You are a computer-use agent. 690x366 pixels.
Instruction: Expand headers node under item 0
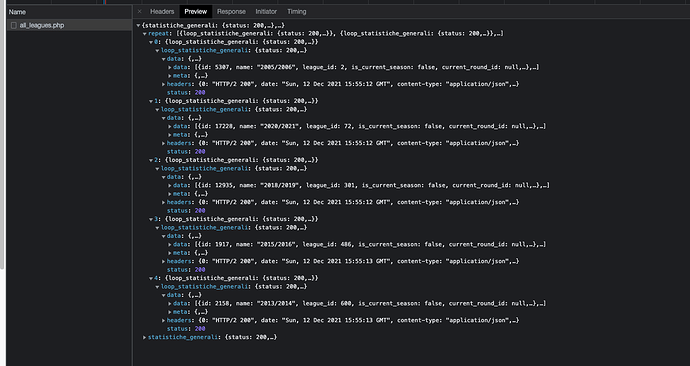163,84
